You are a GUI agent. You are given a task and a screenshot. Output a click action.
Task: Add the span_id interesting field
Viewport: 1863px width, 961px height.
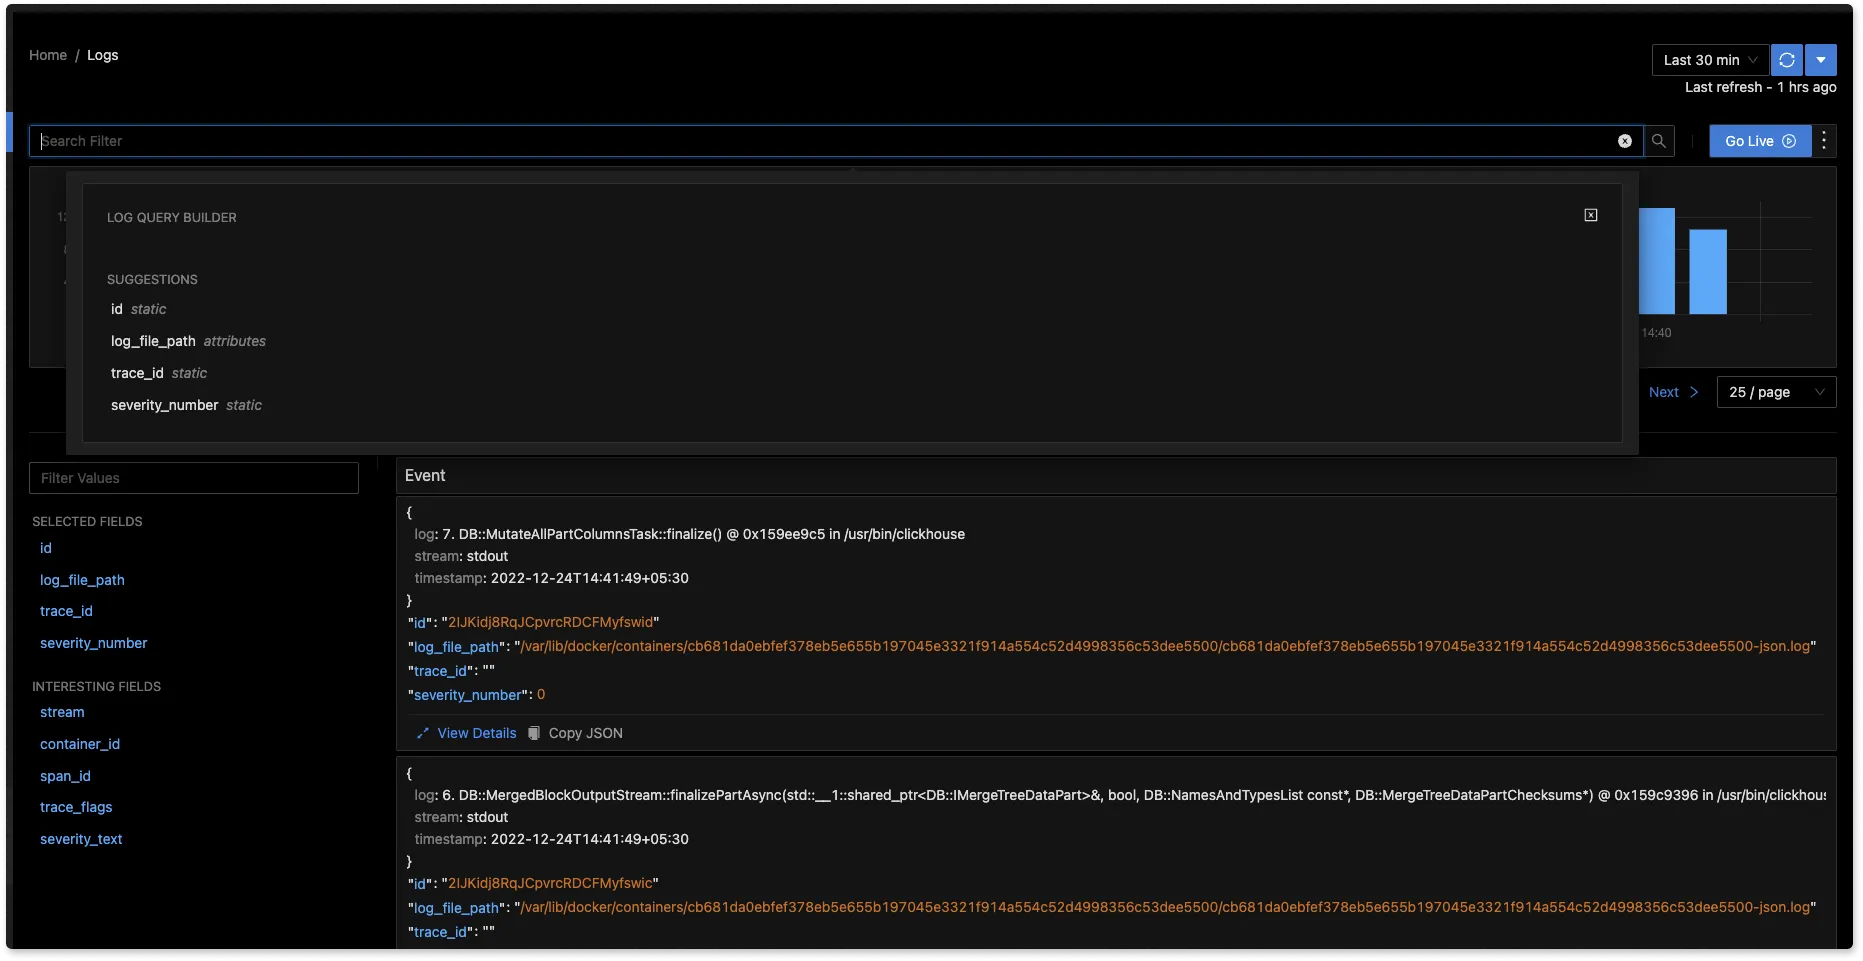click(x=65, y=776)
